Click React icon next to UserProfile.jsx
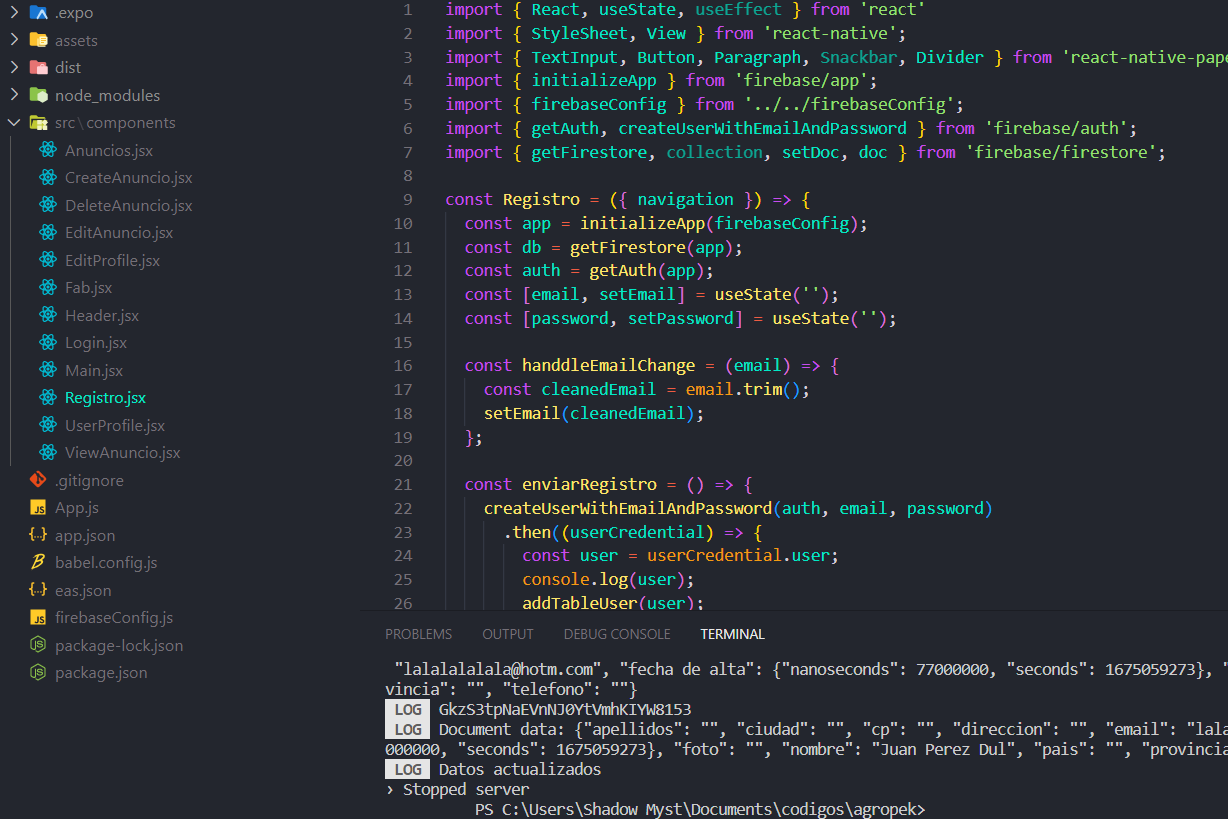The width and height of the screenshot is (1228, 819). [48, 425]
